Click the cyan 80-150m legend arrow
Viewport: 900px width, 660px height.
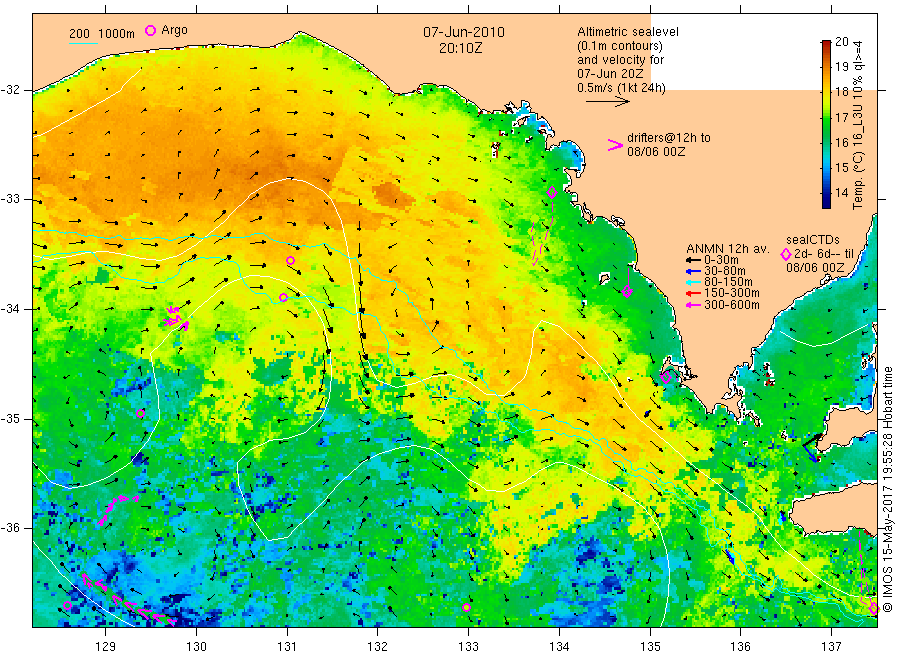pyautogui.click(x=692, y=282)
